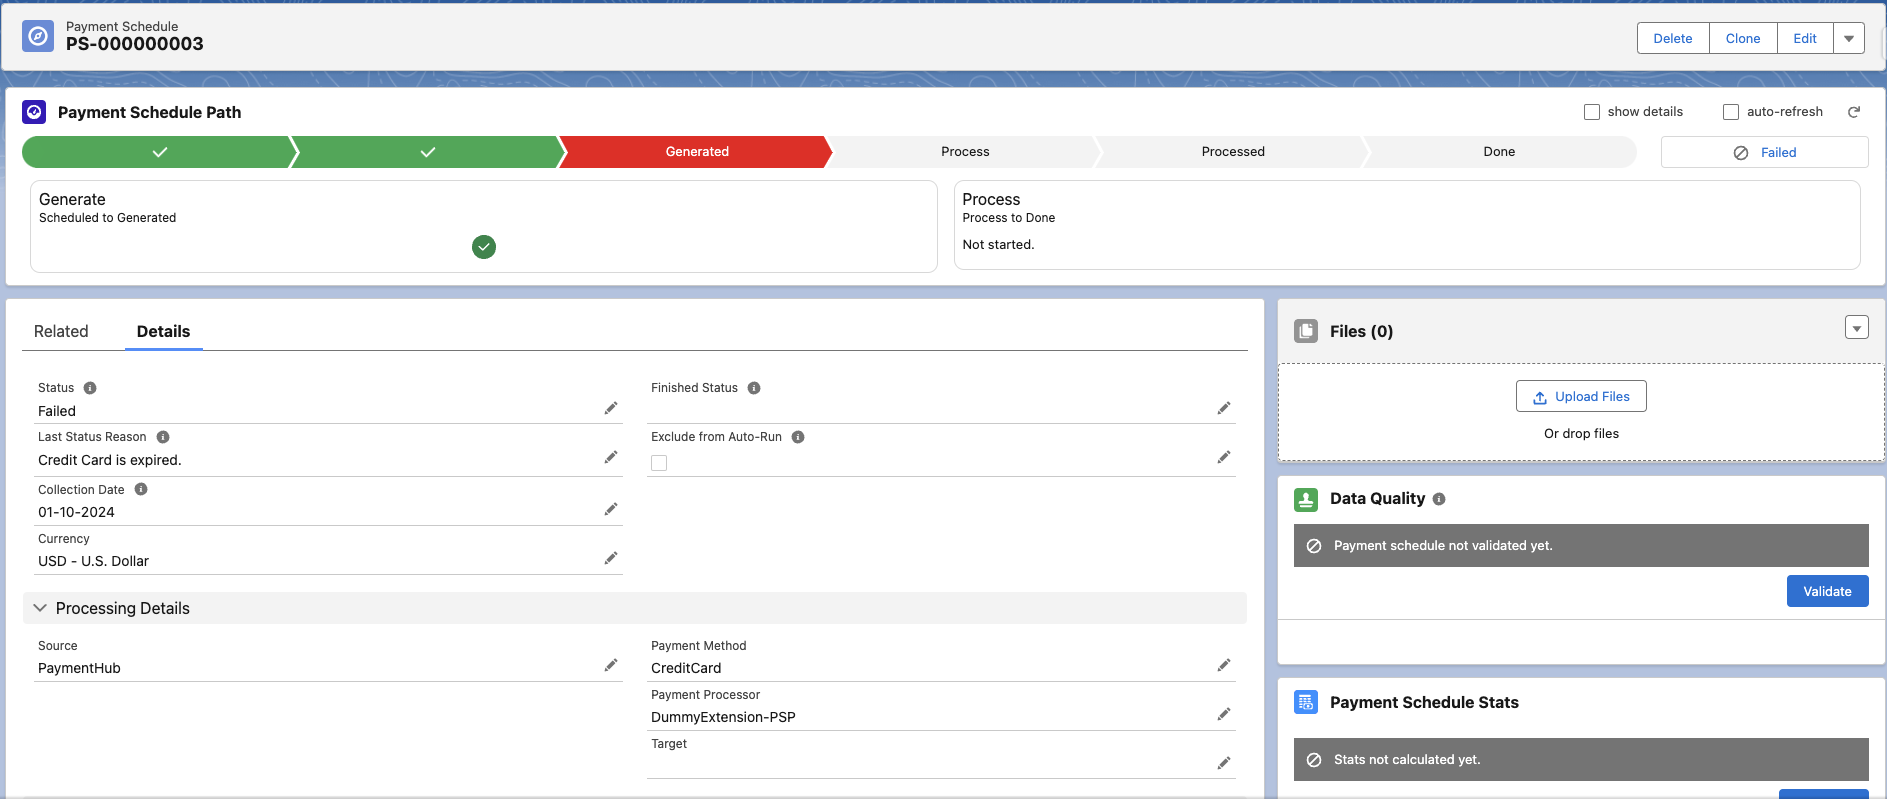This screenshot has height=799, width=1887.
Task: Click the pencil icon for Payment Processor
Action: coord(1223,714)
